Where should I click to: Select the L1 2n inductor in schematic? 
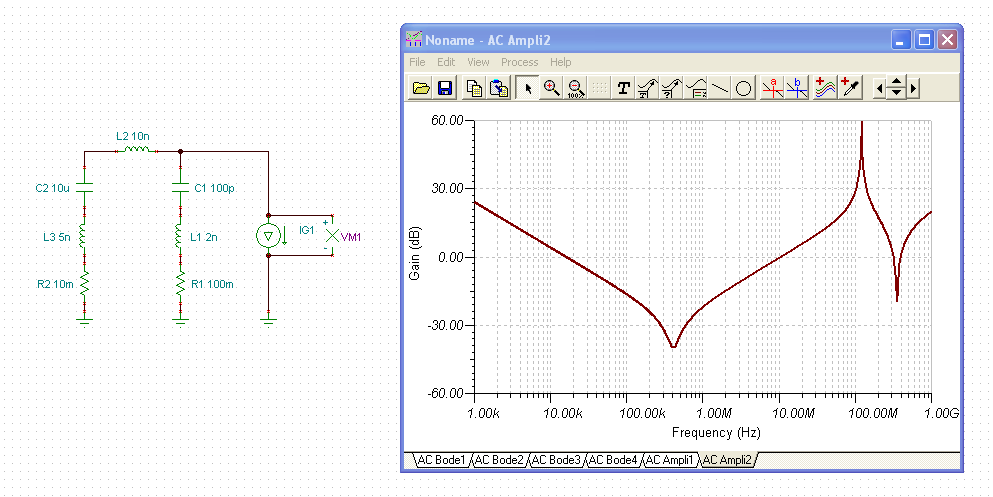click(x=180, y=237)
